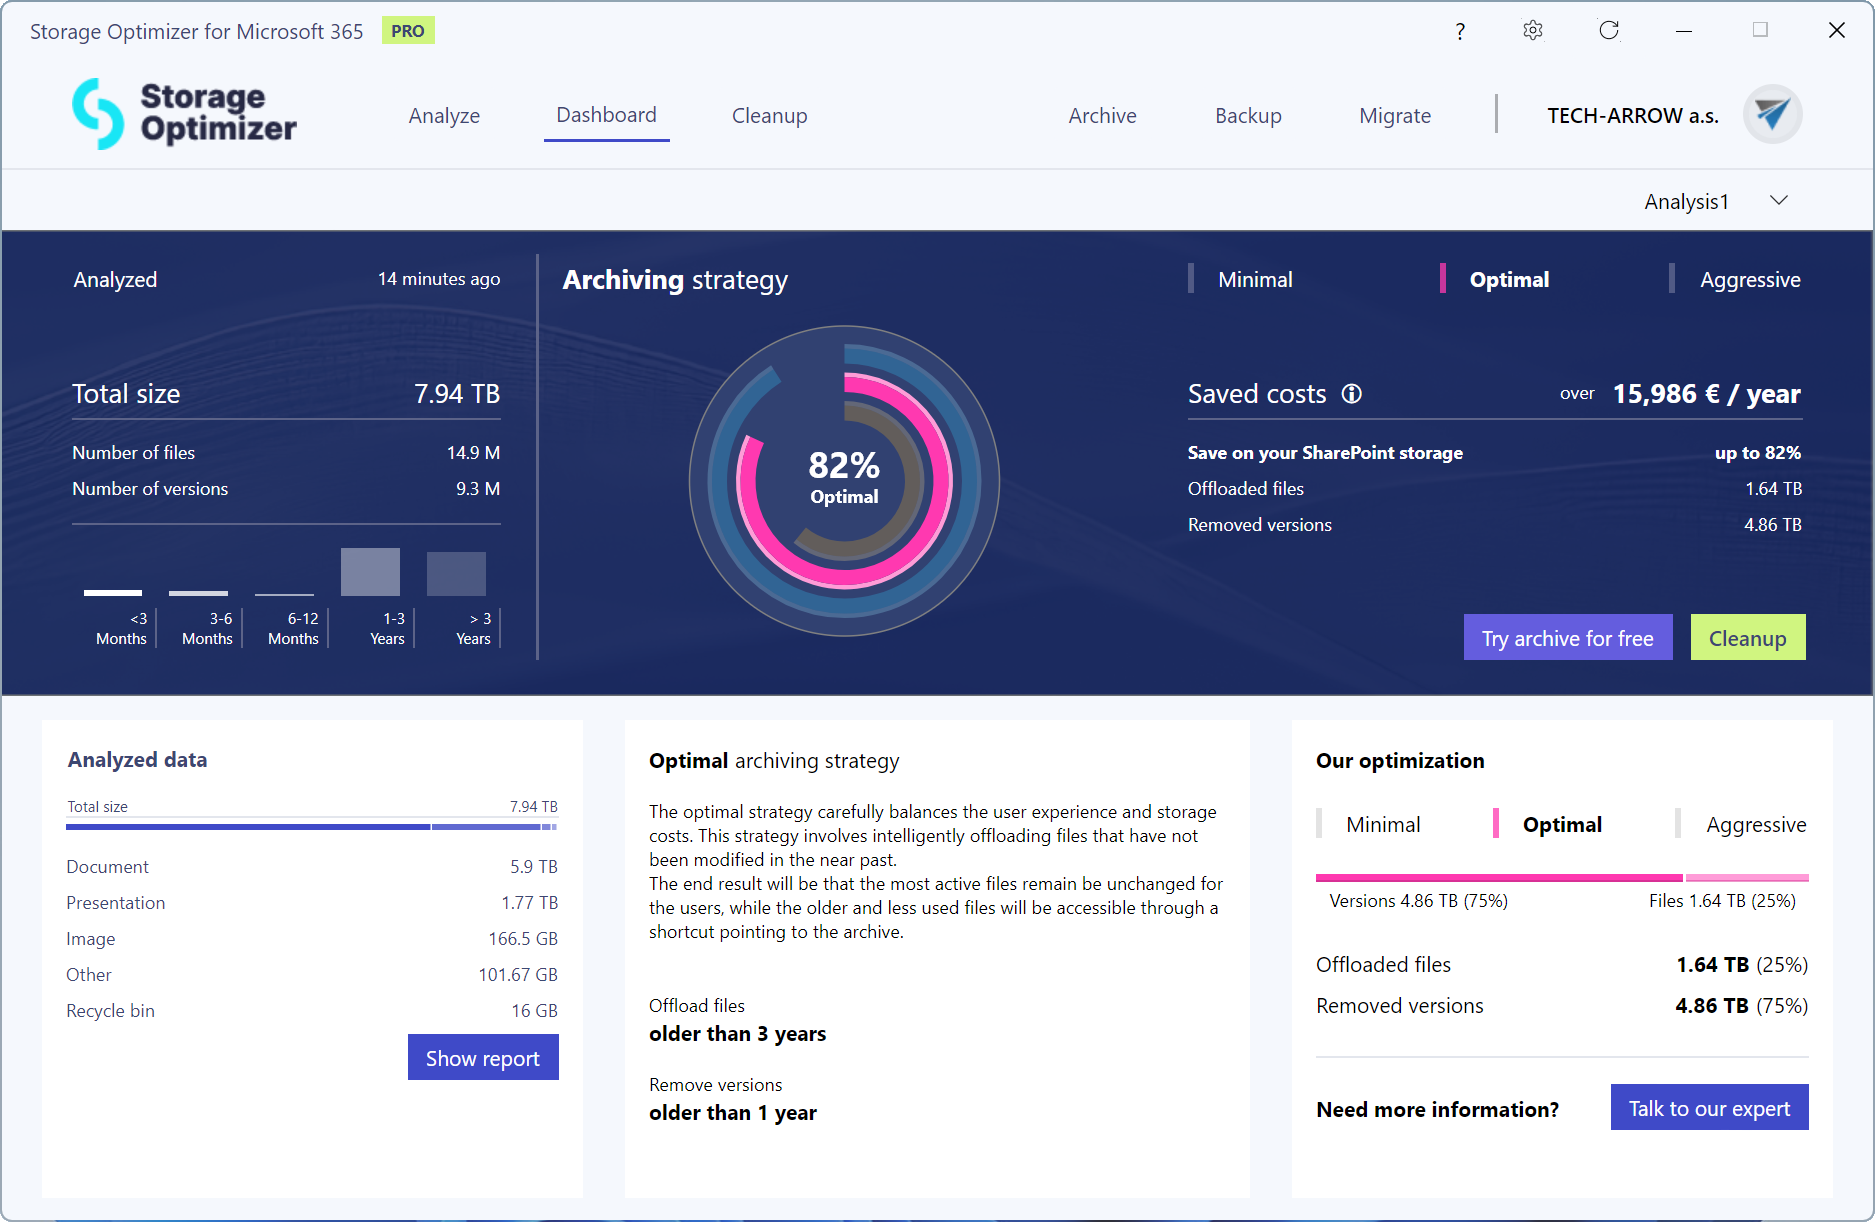This screenshot has height=1222, width=1875.
Task: Click the PRO badge in title bar
Action: point(408,31)
